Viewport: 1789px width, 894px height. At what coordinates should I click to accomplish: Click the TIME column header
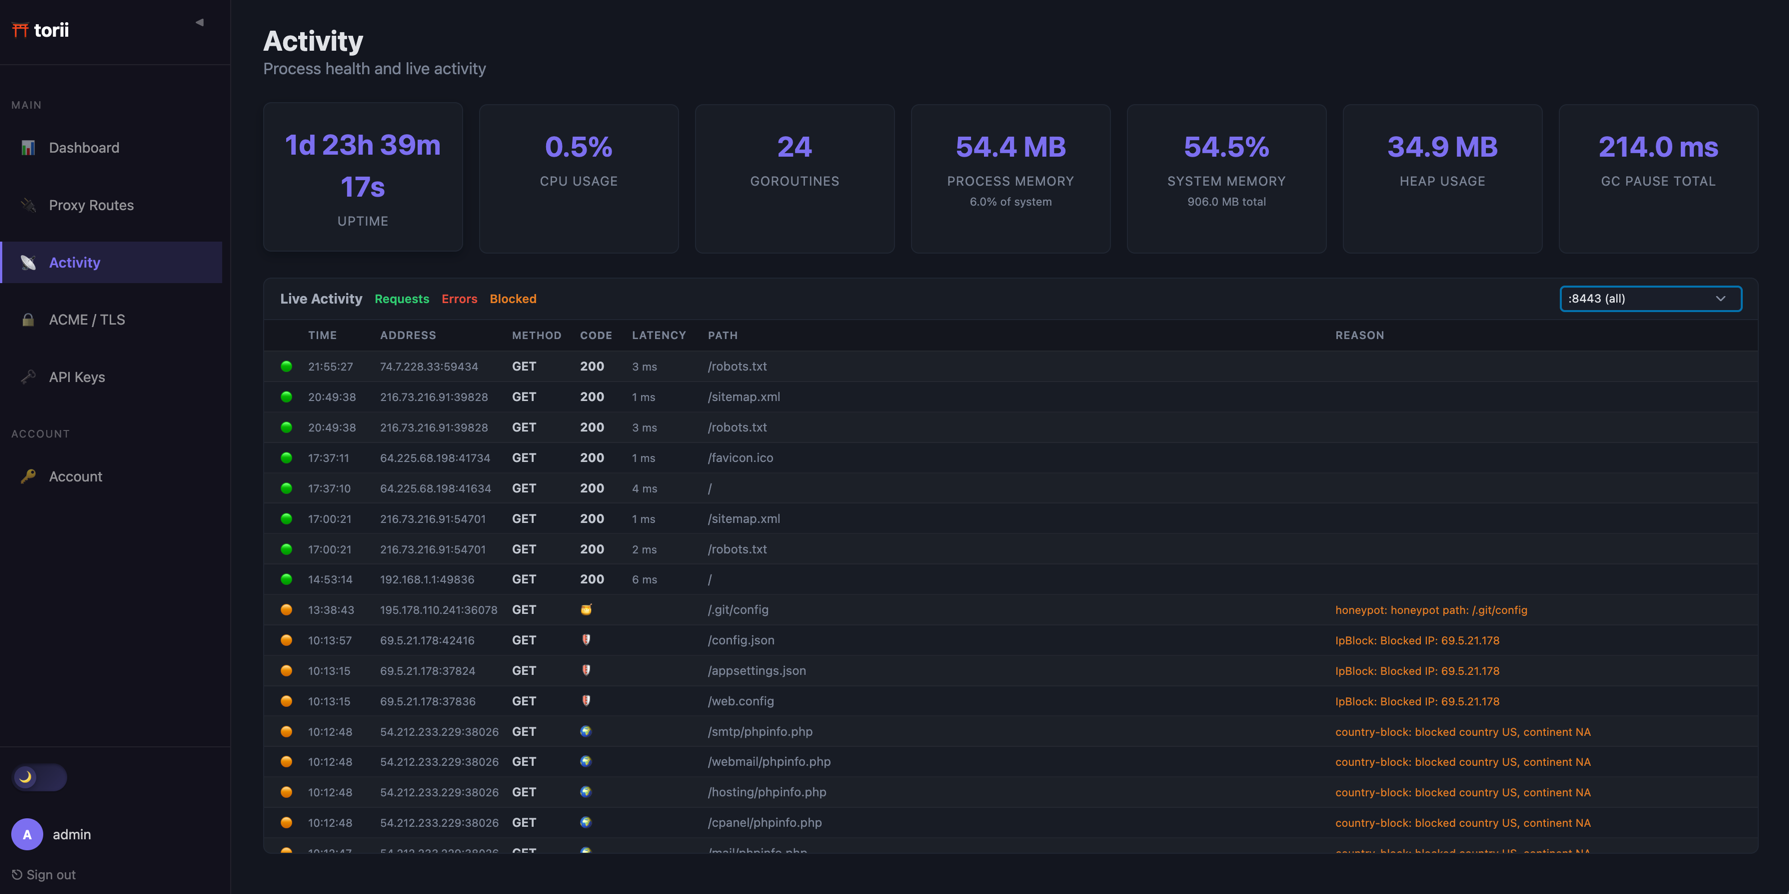click(x=322, y=336)
